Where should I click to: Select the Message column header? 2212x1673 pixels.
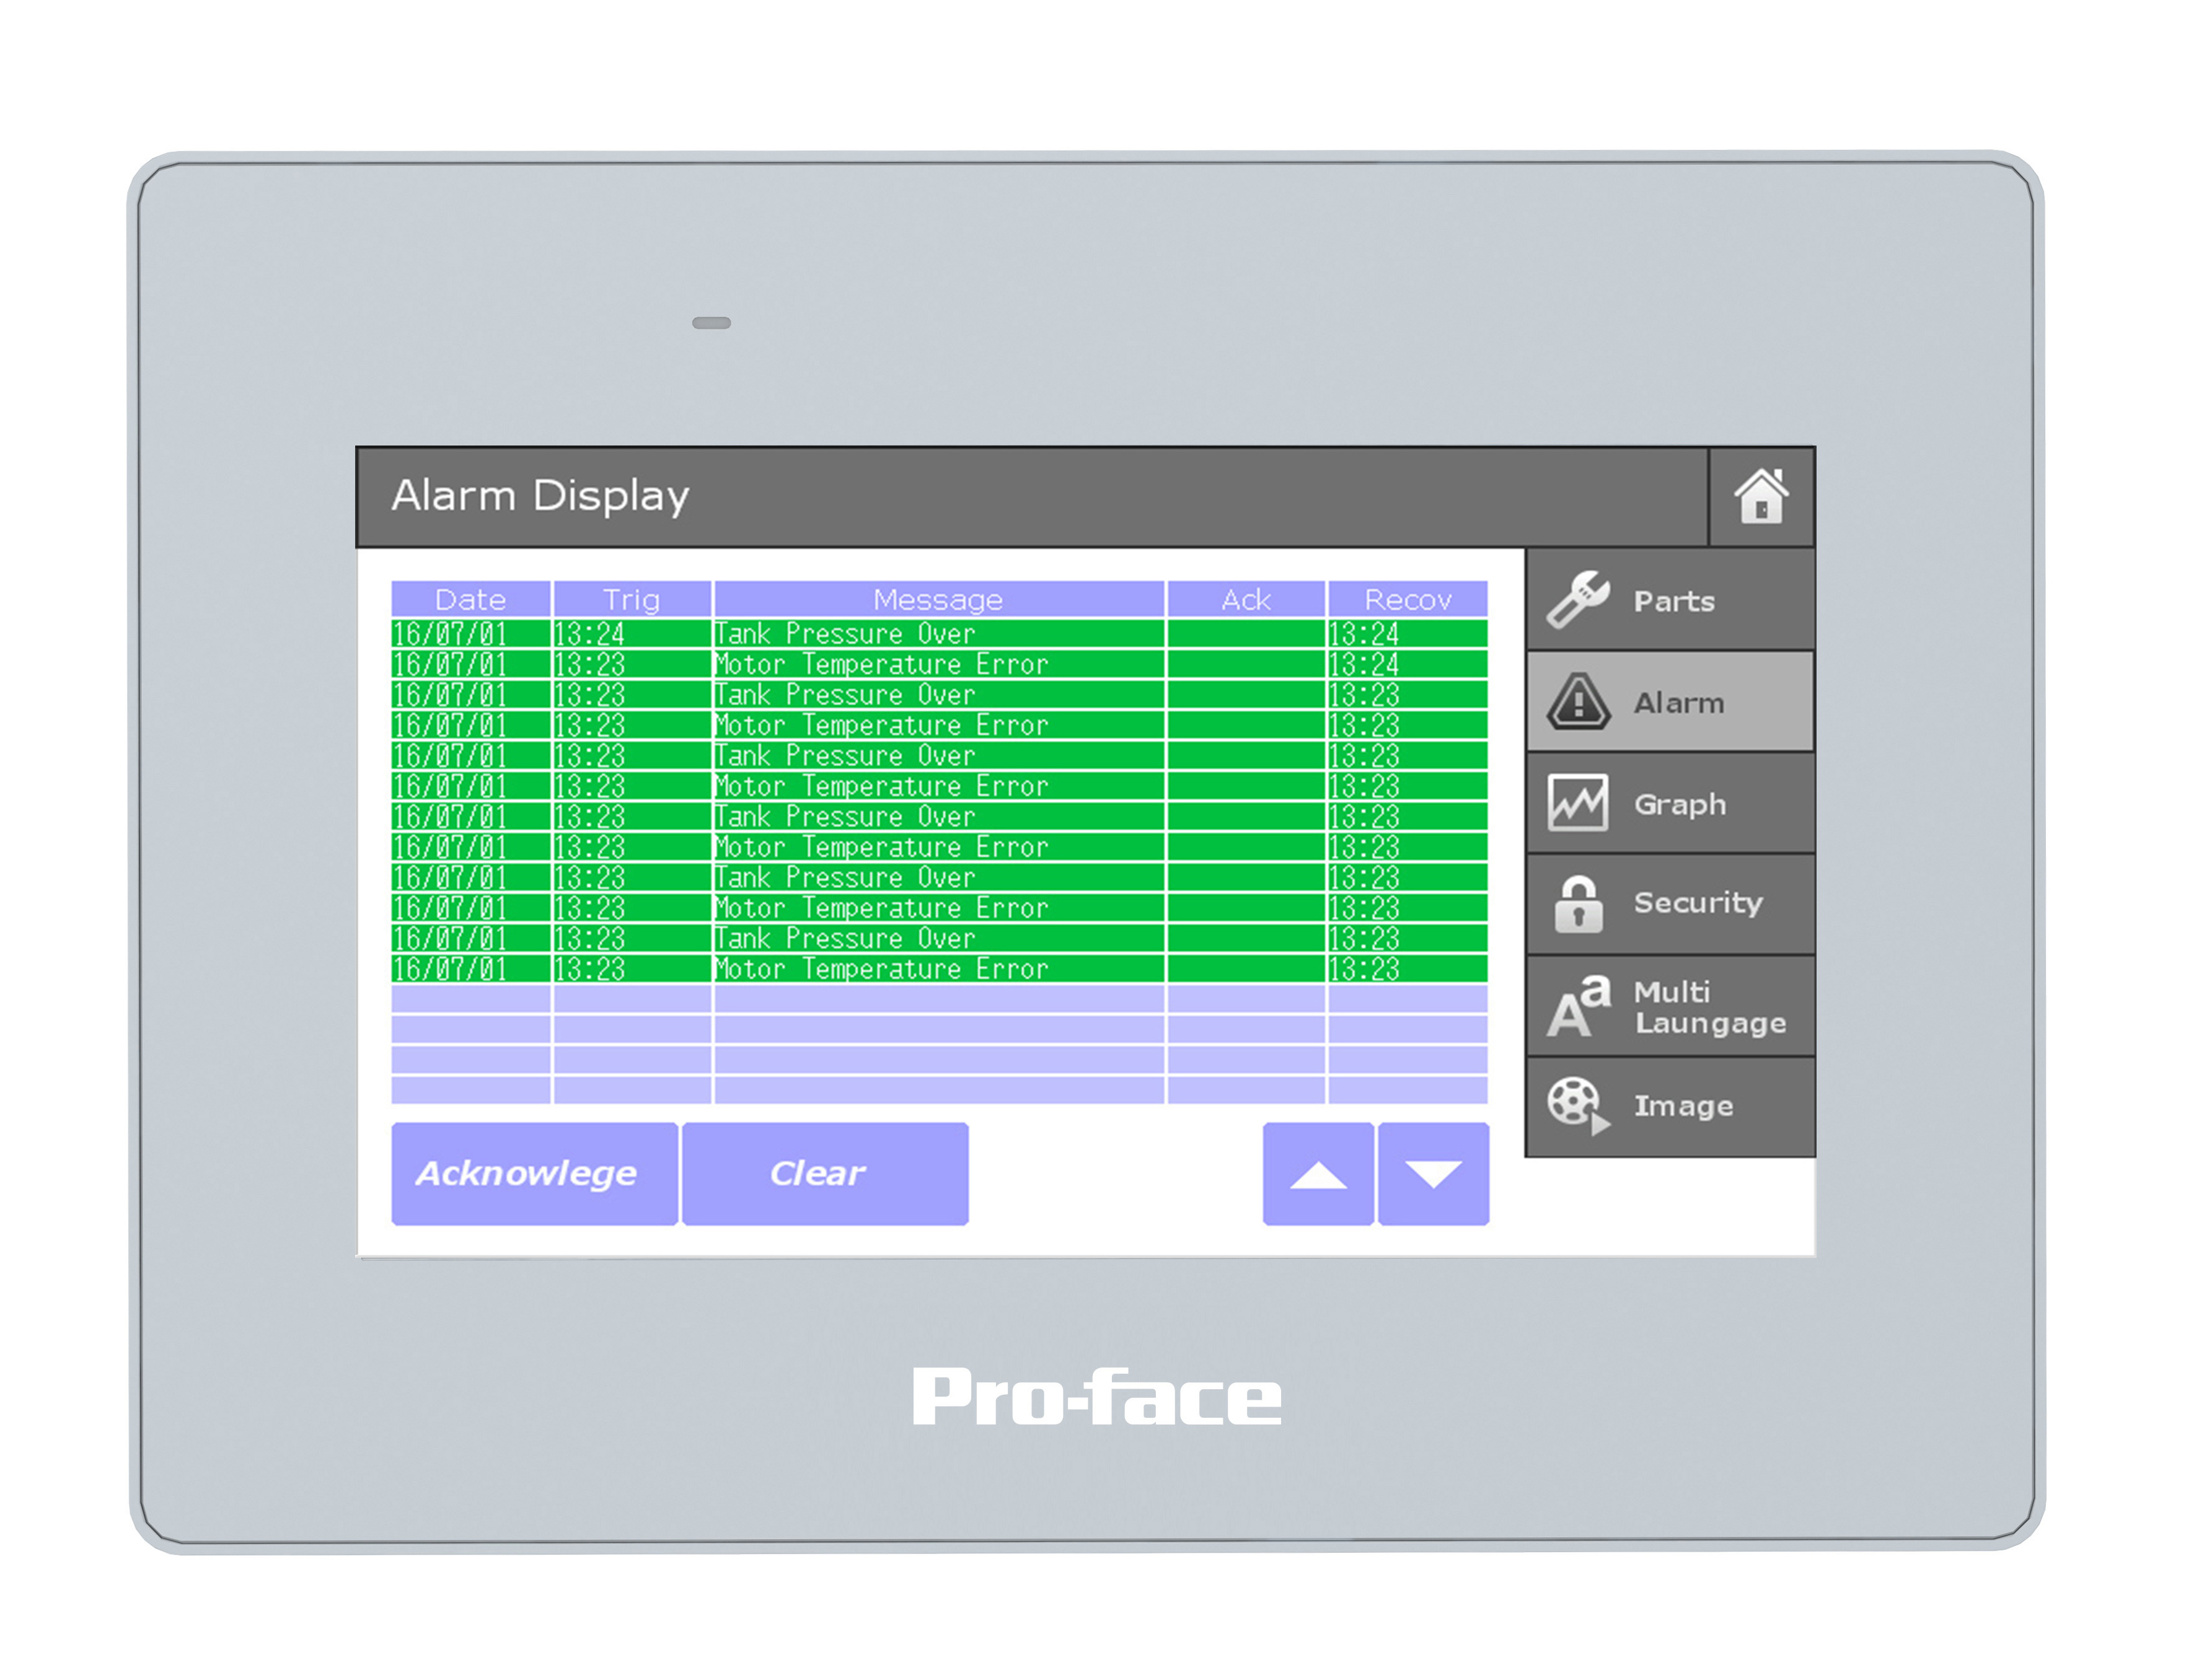pos(938,599)
